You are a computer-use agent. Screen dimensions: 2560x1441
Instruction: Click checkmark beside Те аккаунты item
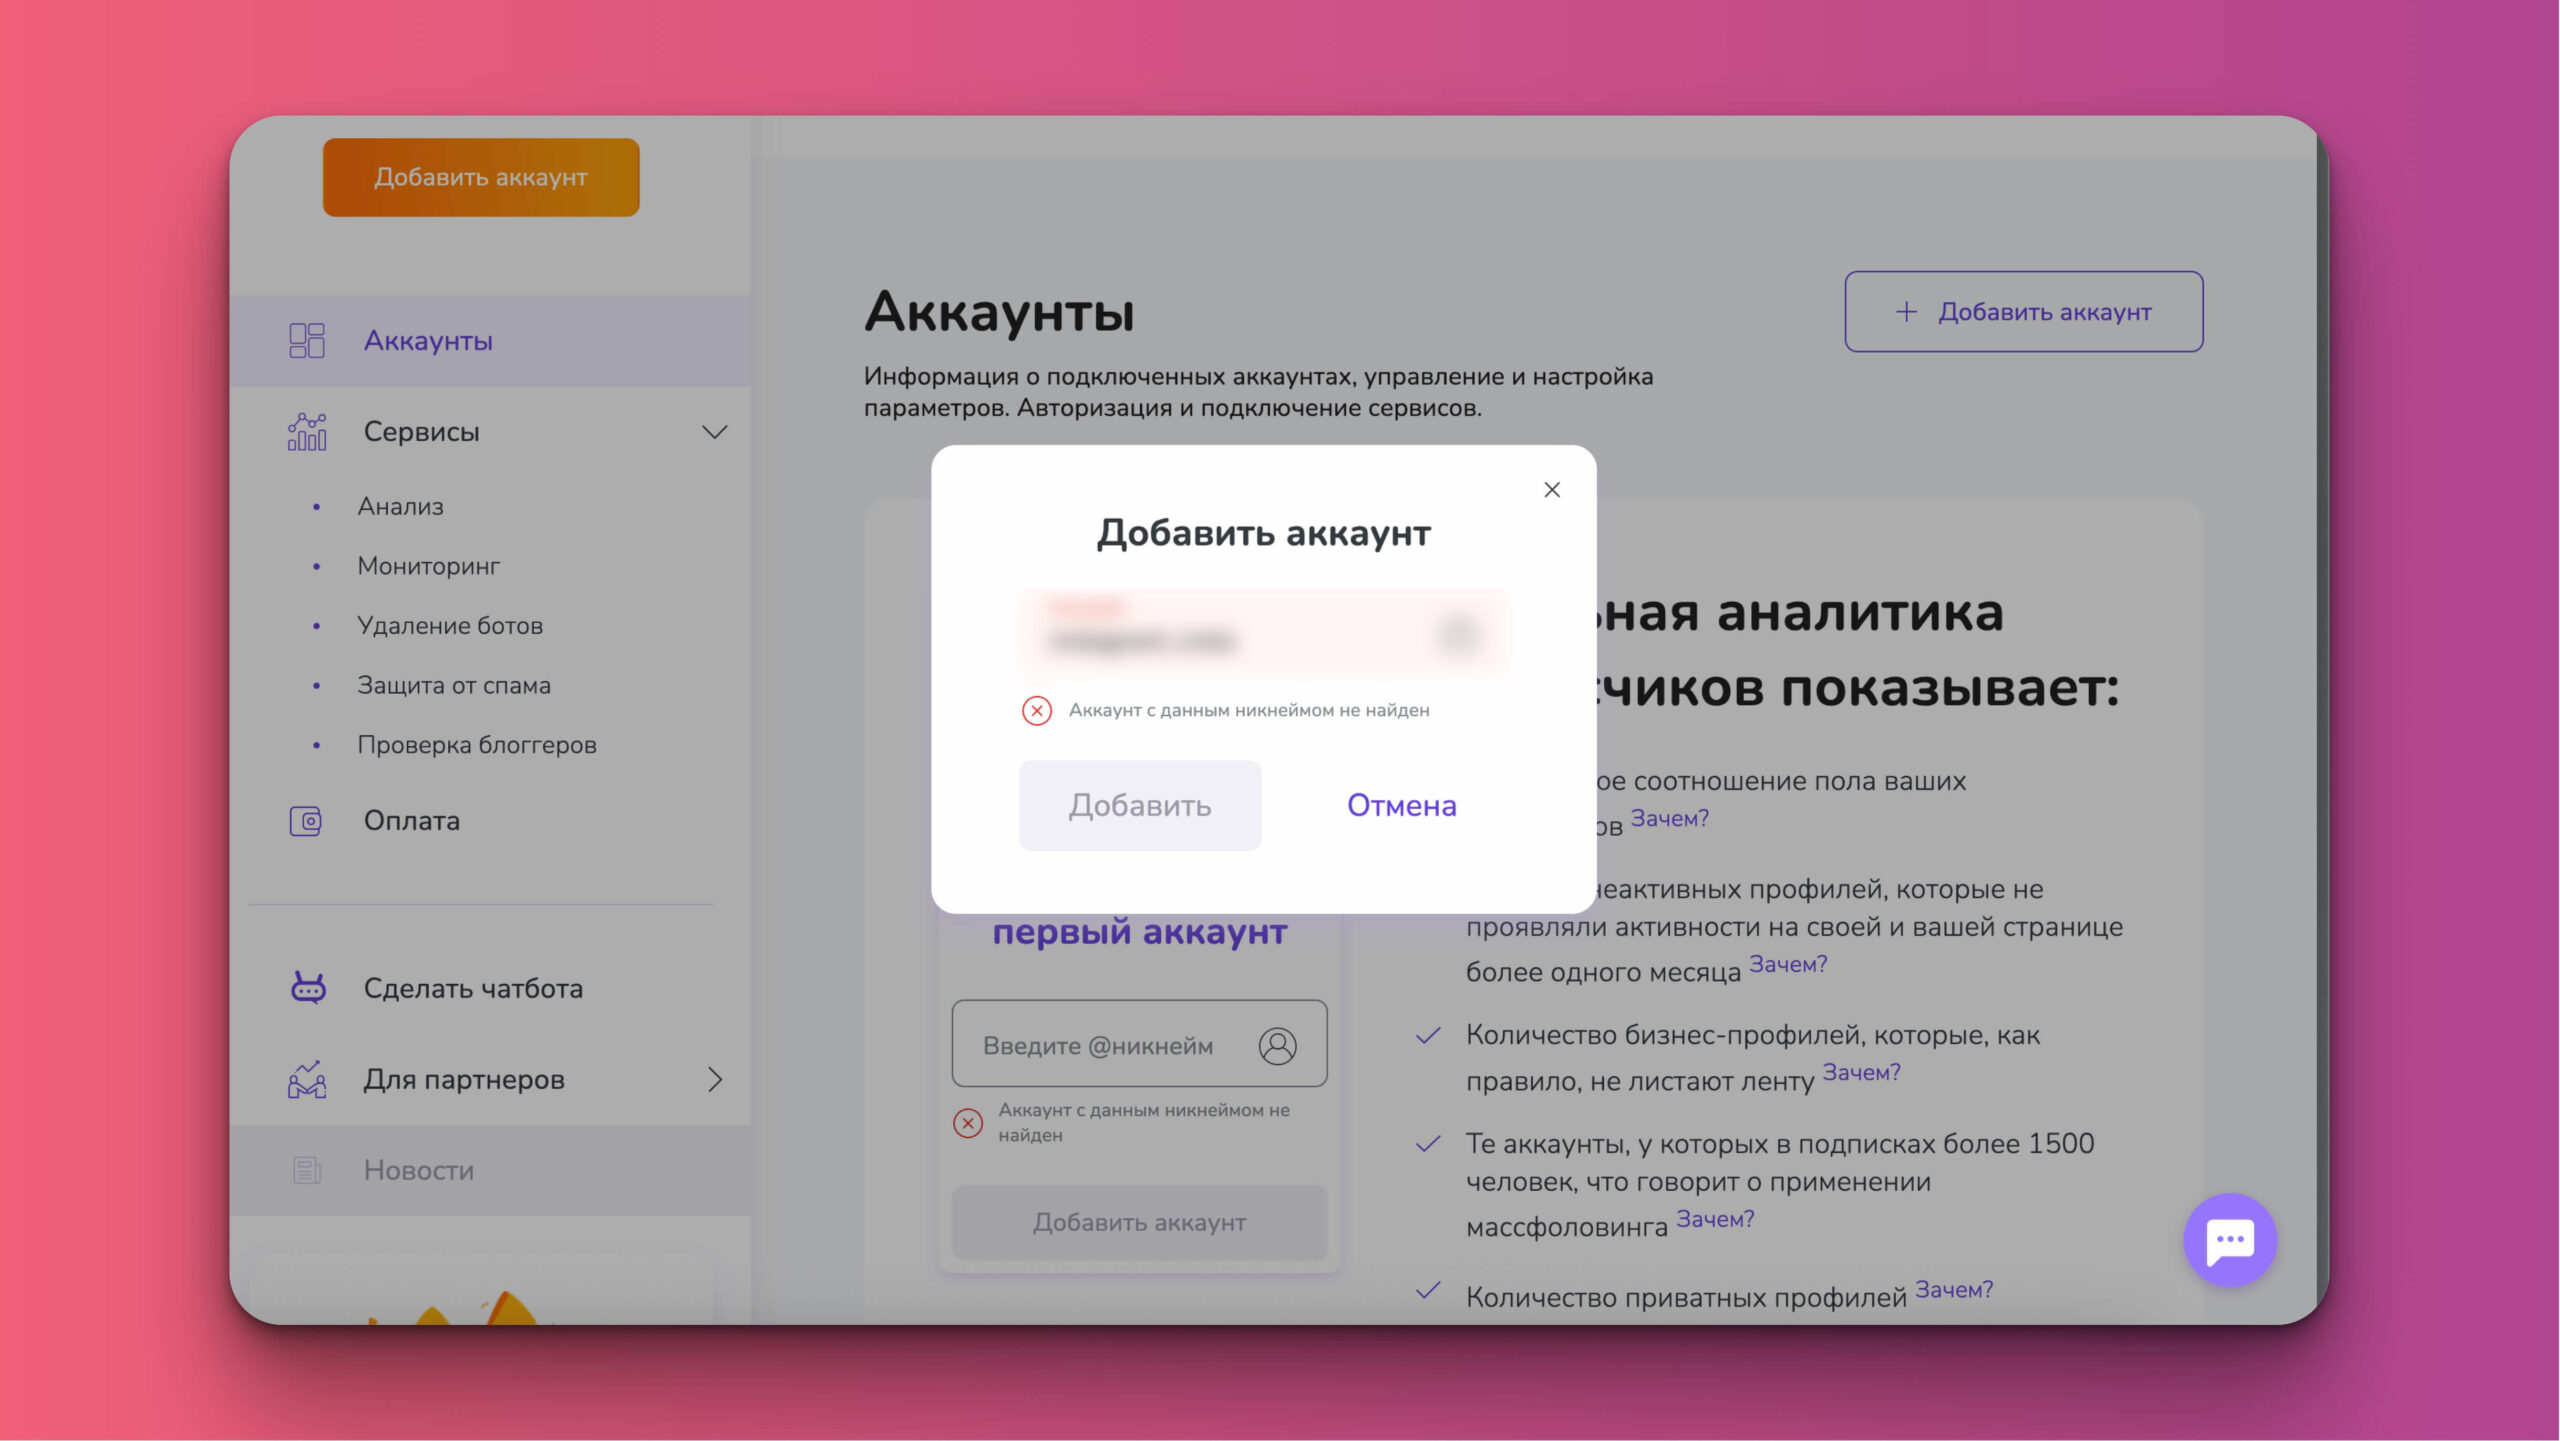tap(1429, 1144)
